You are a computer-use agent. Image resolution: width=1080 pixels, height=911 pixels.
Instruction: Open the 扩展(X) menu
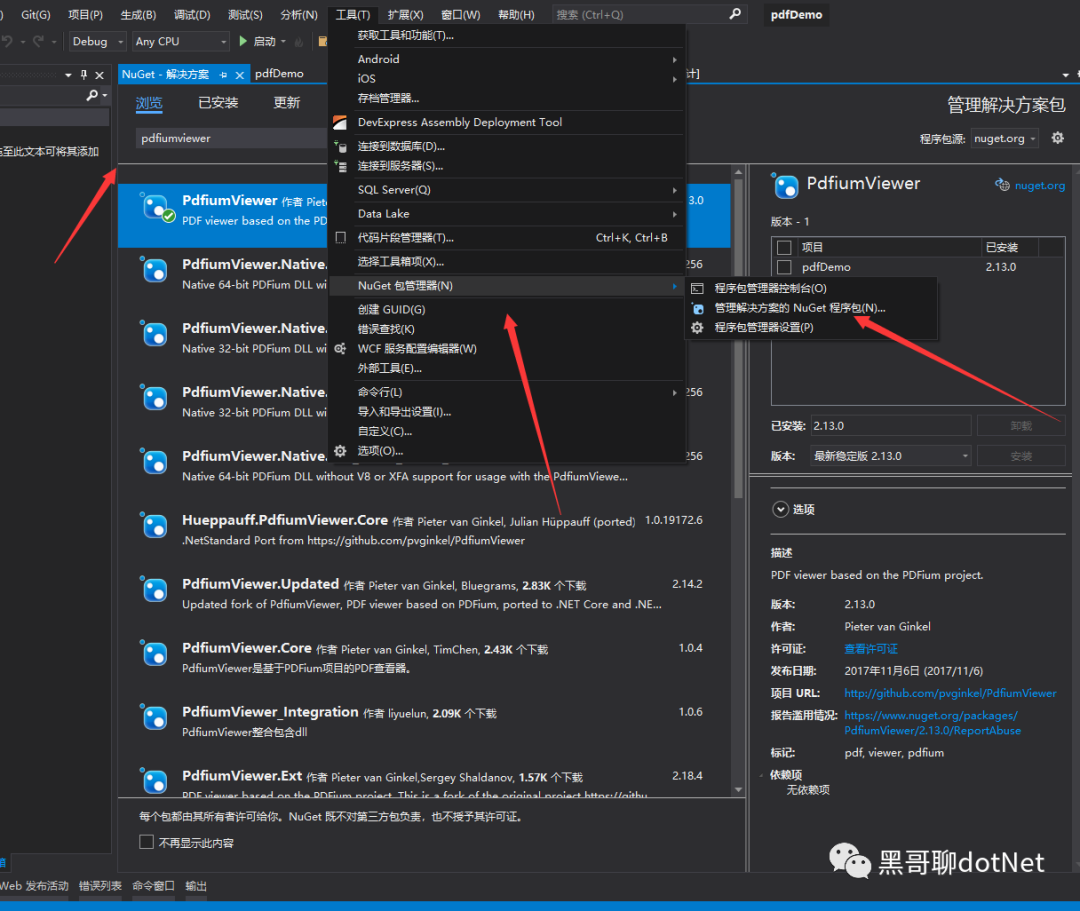(405, 14)
